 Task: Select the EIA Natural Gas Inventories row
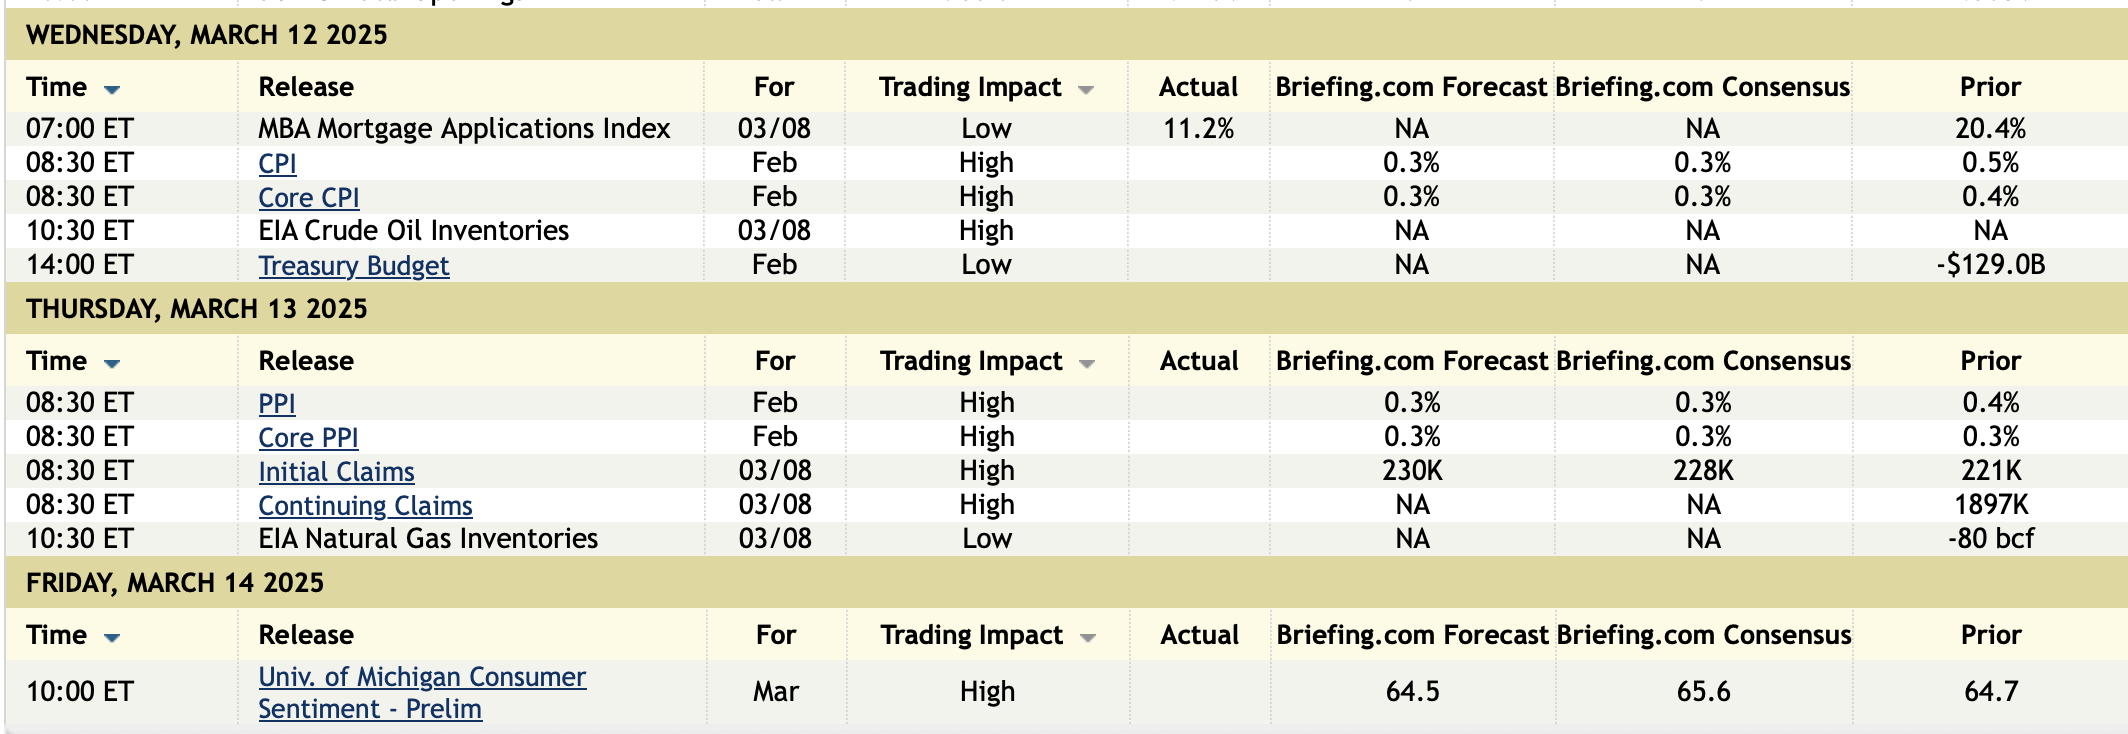[428, 539]
